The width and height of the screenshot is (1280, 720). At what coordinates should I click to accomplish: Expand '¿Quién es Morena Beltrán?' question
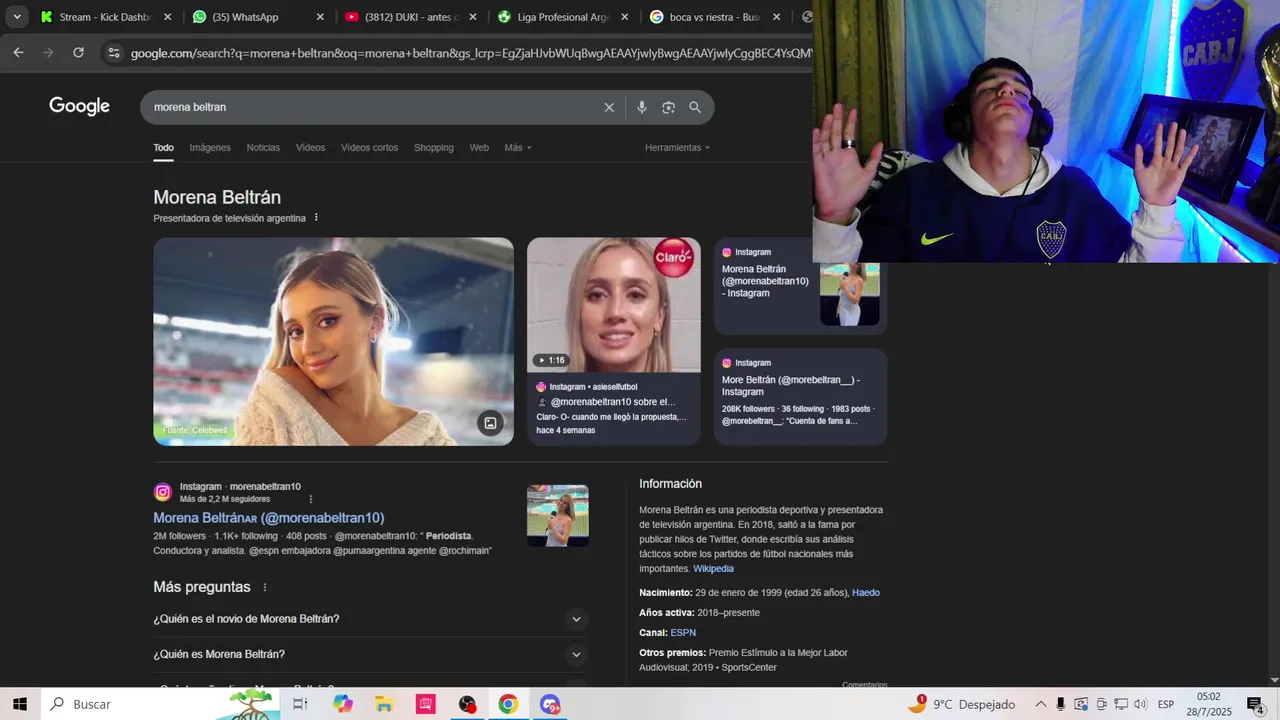(x=370, y=654)
